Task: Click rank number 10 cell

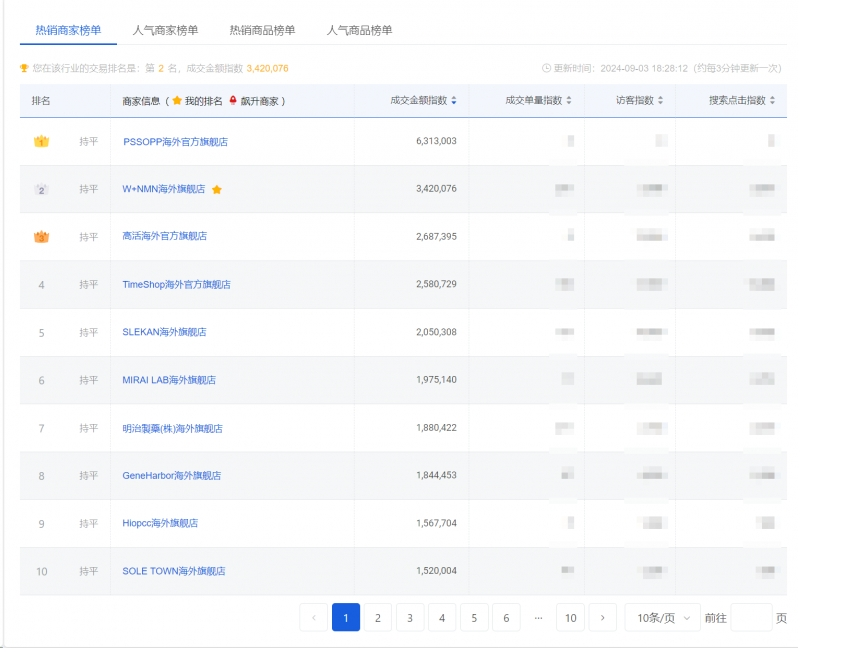Action: (42, 571)
